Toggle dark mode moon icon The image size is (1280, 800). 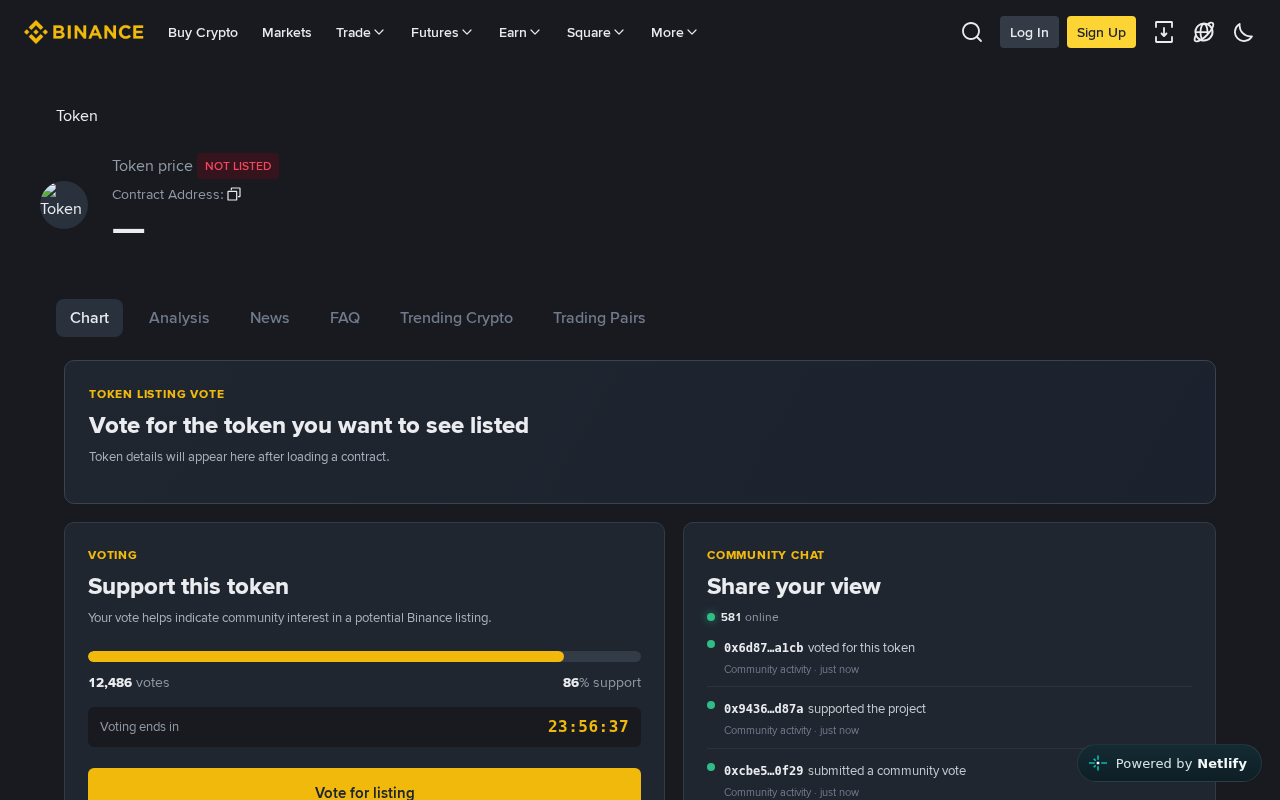tap(1244, 32)
